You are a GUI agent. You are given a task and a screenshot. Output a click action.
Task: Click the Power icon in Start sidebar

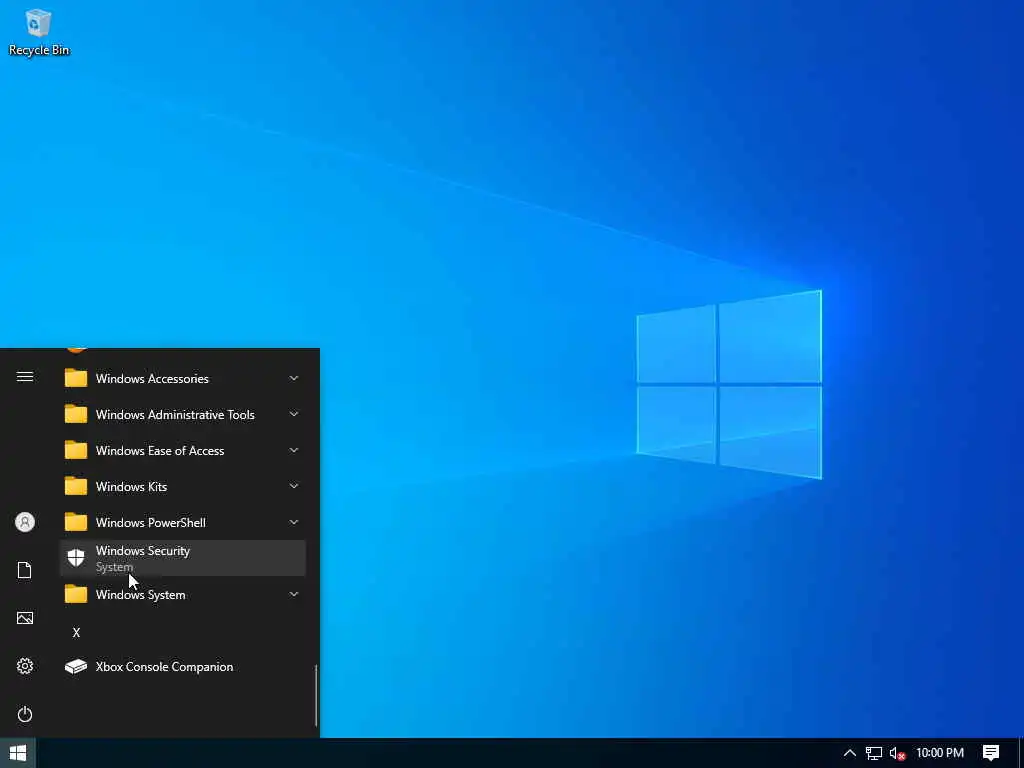pyautogui.click(x=25, y=714)
